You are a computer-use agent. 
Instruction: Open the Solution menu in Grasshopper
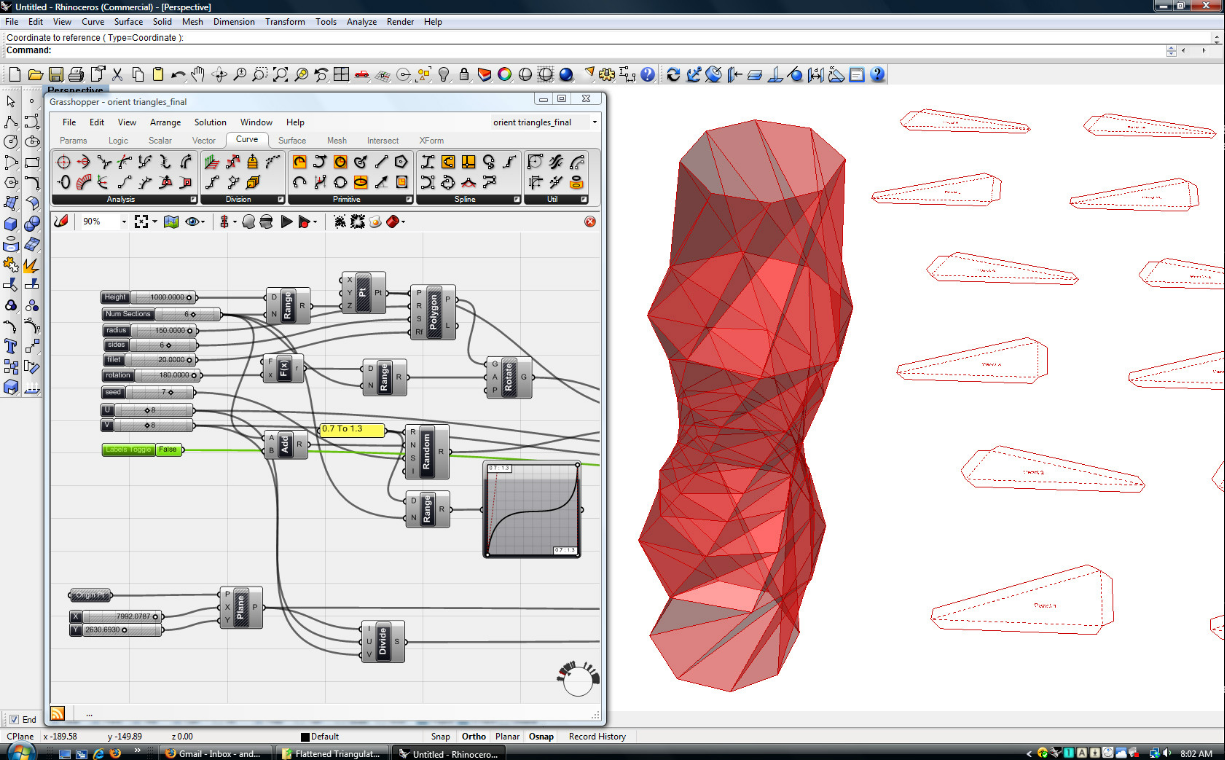coord(211,122)
